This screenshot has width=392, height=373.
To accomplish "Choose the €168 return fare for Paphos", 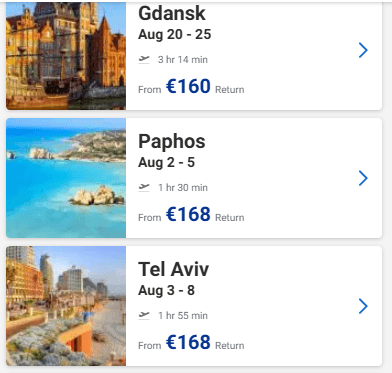I will pyautogui.click(x=188, y=214).
